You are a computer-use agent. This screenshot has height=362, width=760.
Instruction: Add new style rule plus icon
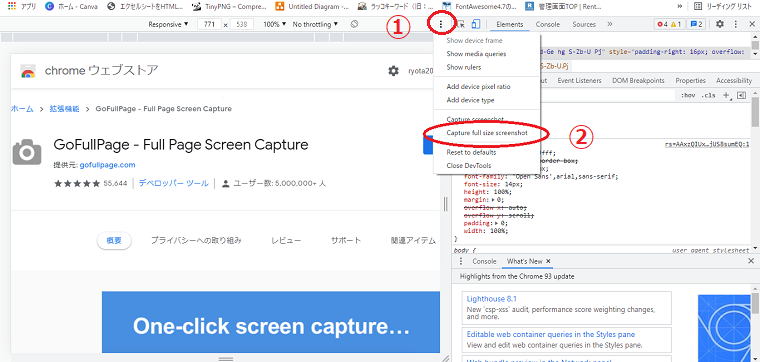click(726, 95)
